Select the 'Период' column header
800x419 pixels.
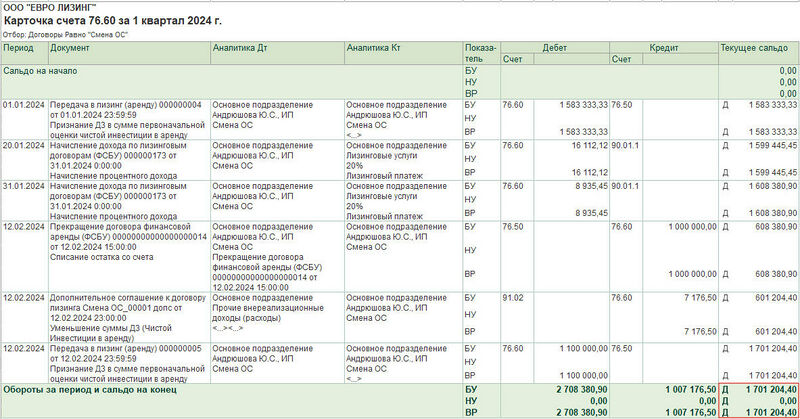point(19,47)
